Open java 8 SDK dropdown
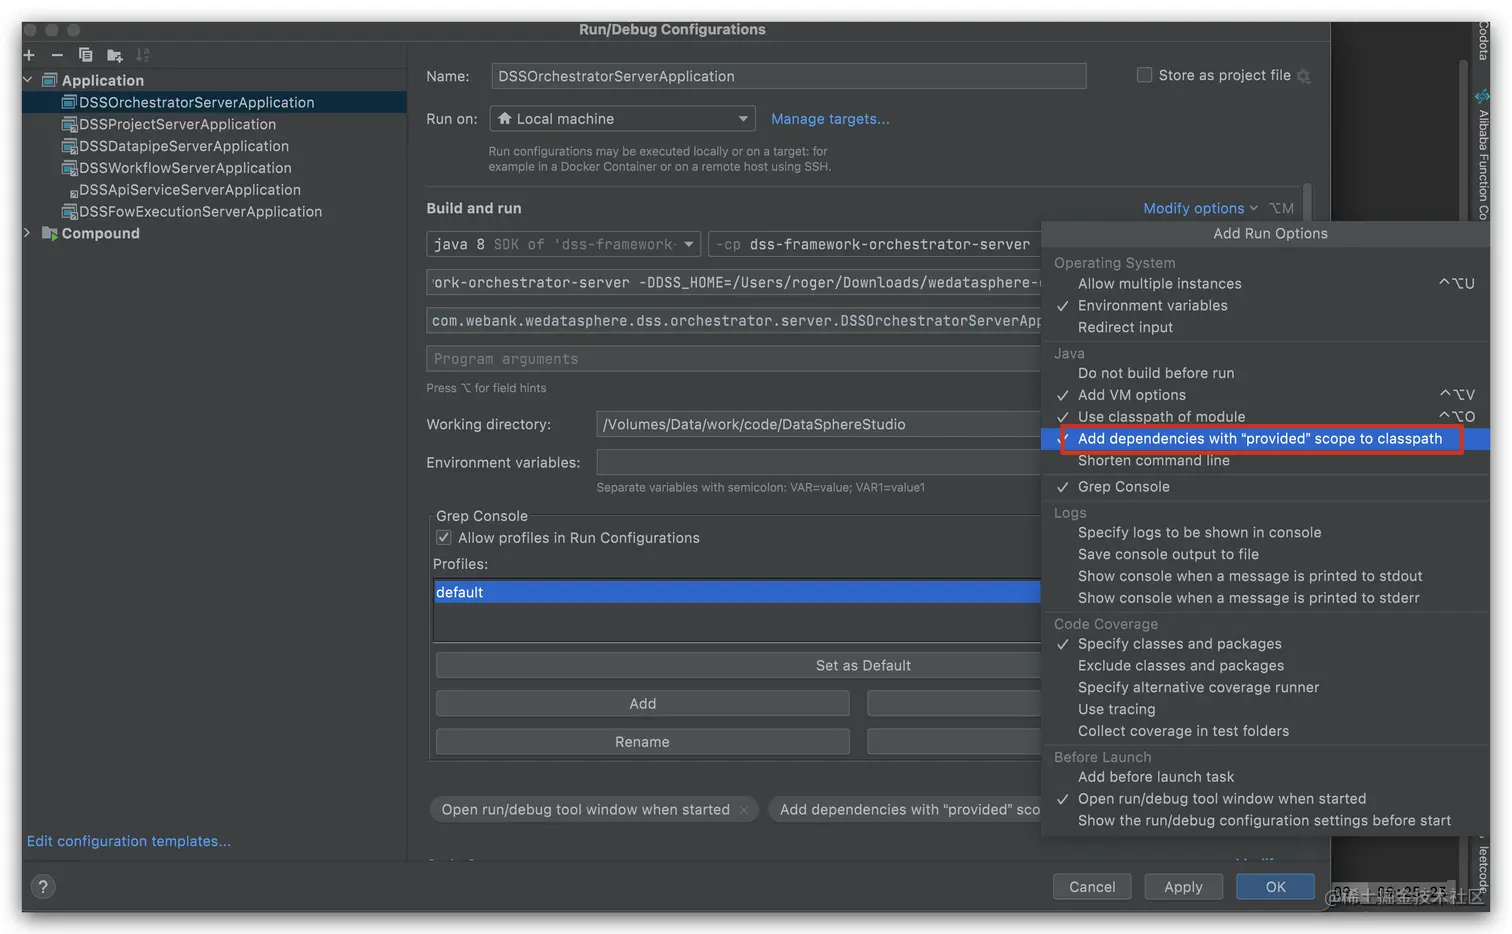Screen dimensions: 1512x934 [563, 244]
